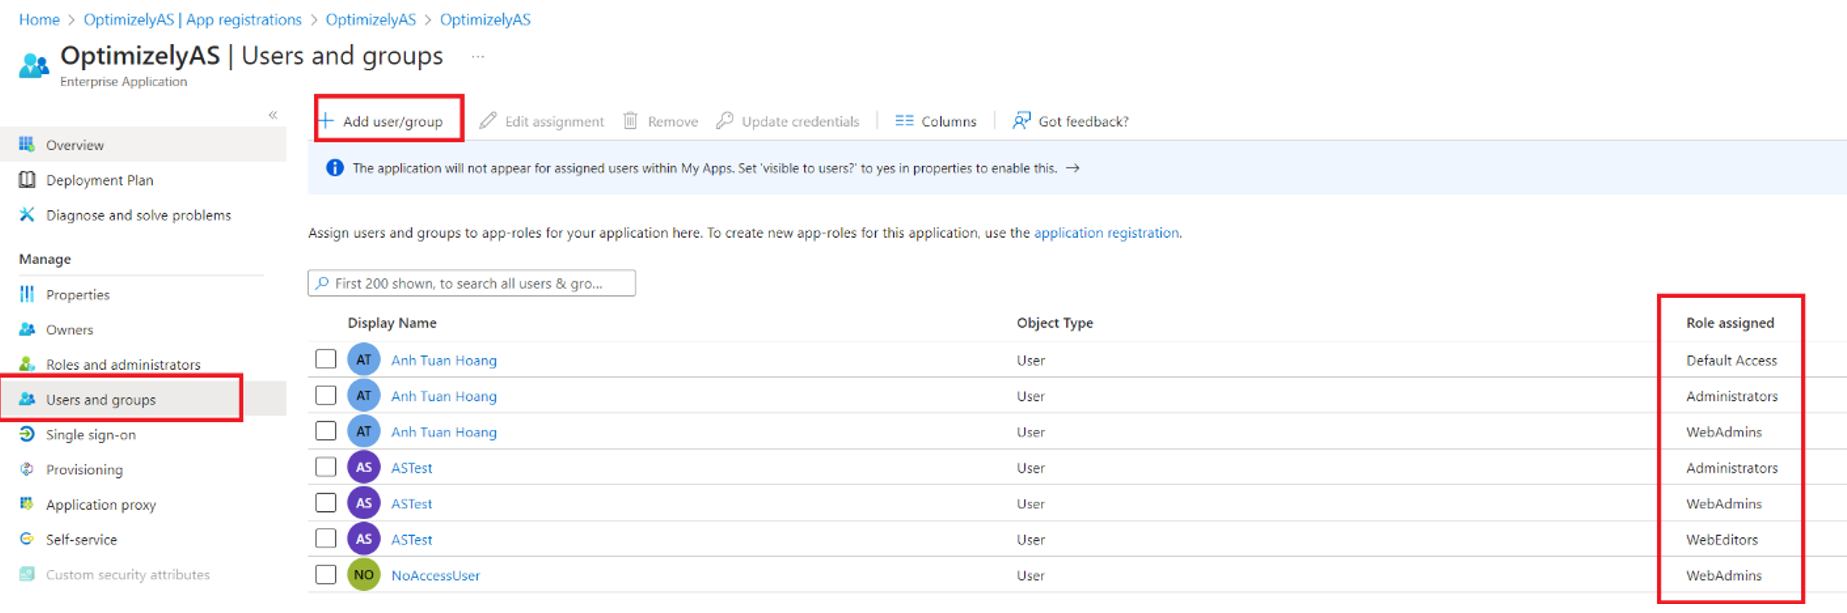Click the Single sign-on icon
This screenshot has height=613, width=1847.
[x=27, y=434]
